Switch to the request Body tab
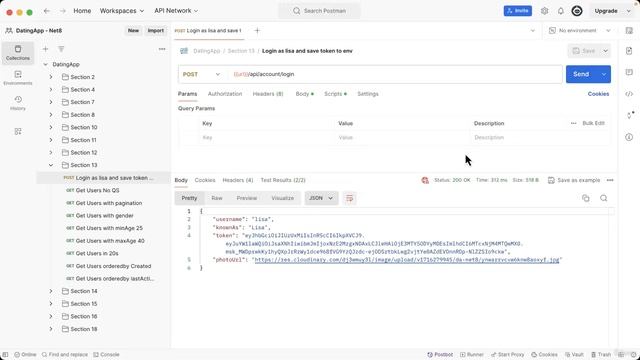Screen dimensions: 640x360 click(x=304, y=94)
